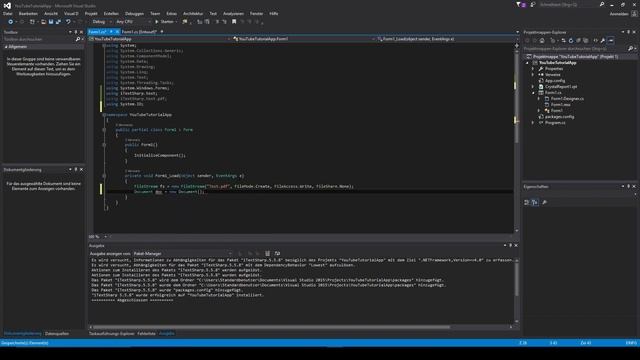Click the Solution Explorer view code icon
This screenshot has width=640, height=360.
(596, 40)
